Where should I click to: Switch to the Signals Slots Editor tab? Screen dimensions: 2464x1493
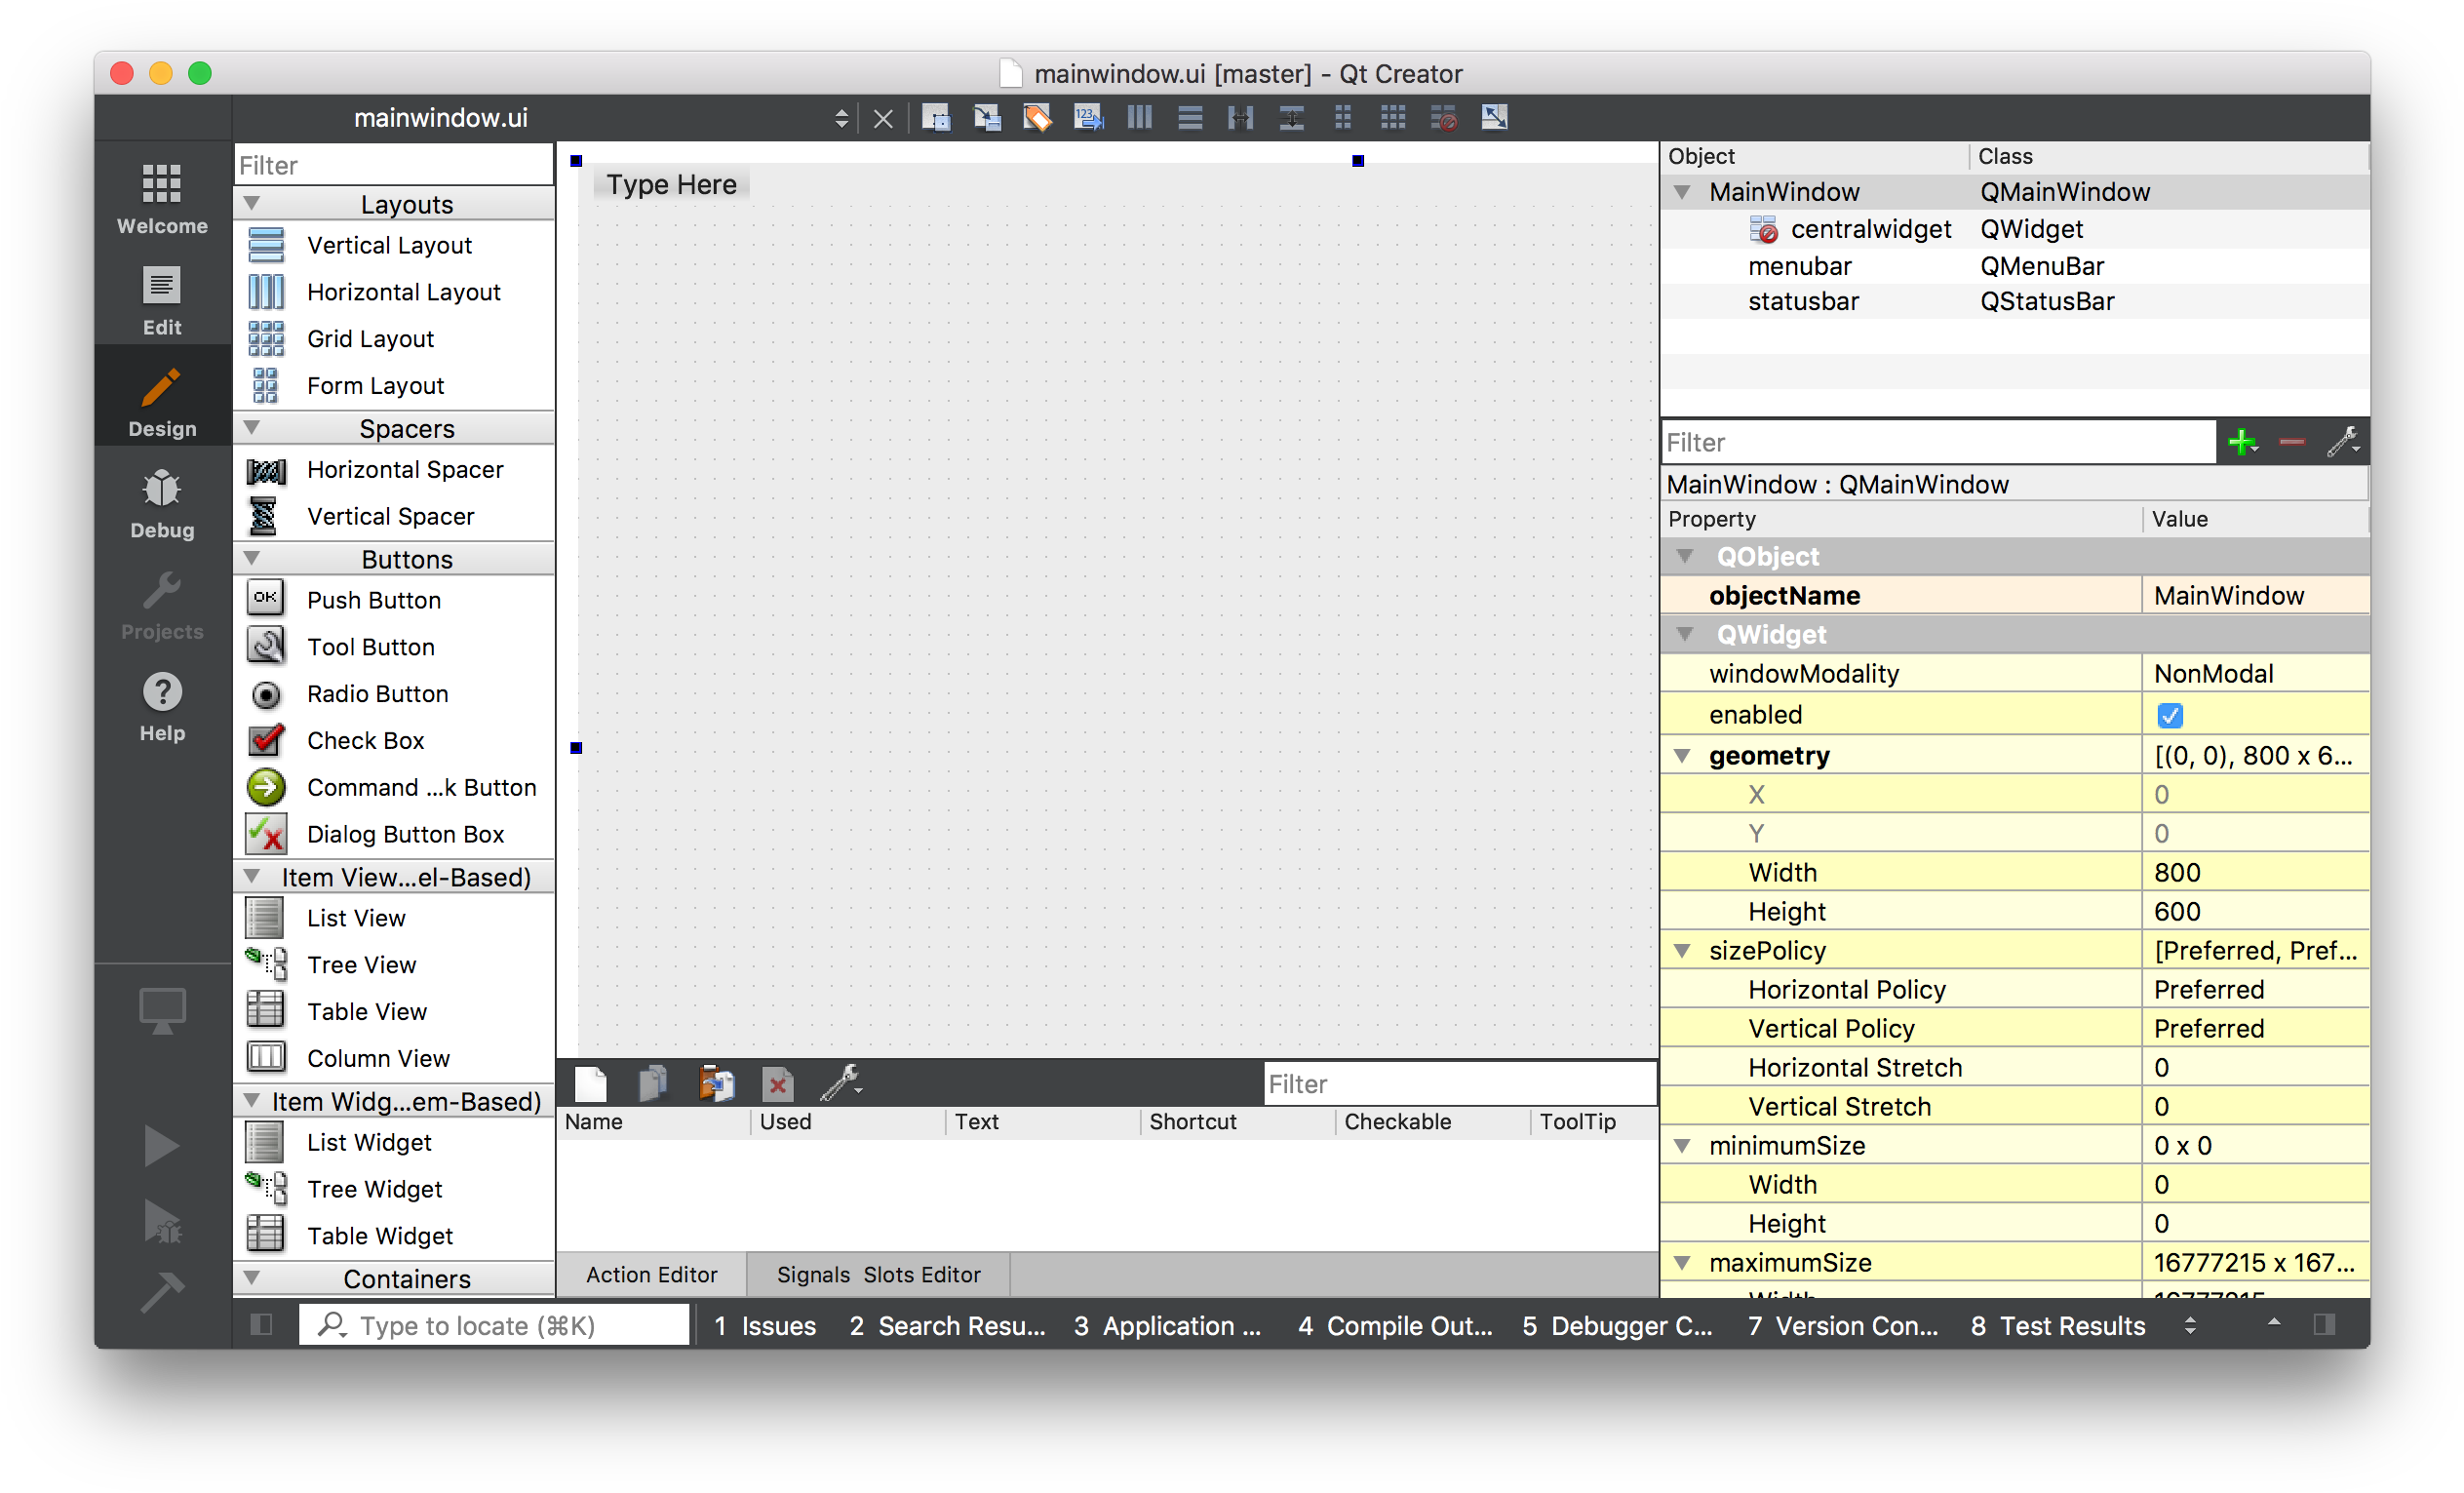[878, 1273]
